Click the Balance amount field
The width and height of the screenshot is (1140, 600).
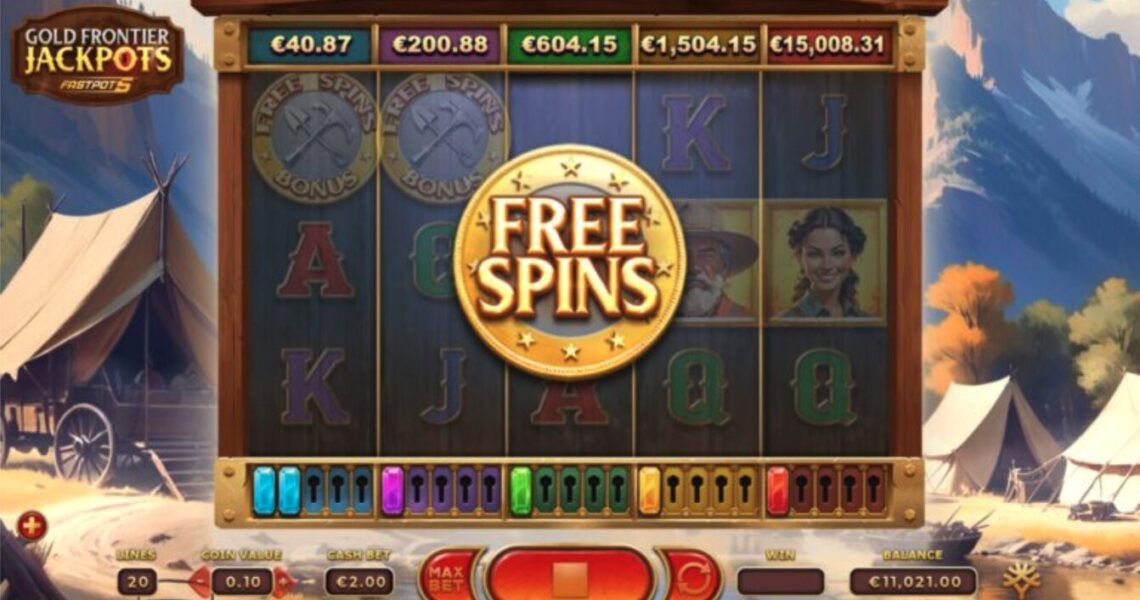pyautogui.click(x=912, y=582)
